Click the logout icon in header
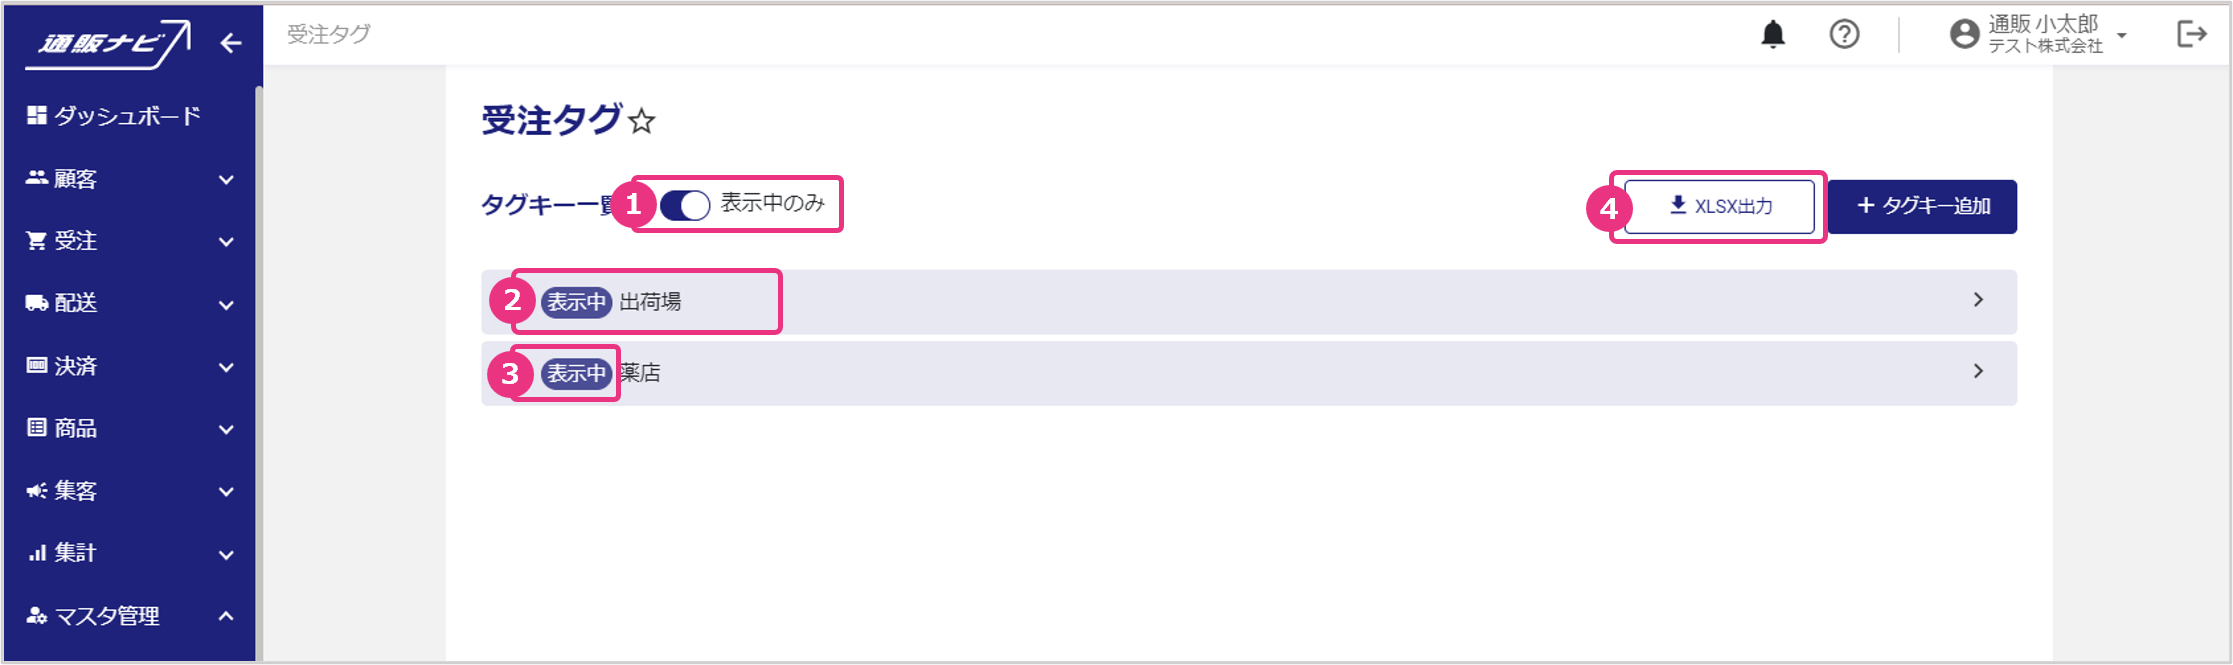The height and width of the screenshot is (665, 2233). click(2191, 35)
